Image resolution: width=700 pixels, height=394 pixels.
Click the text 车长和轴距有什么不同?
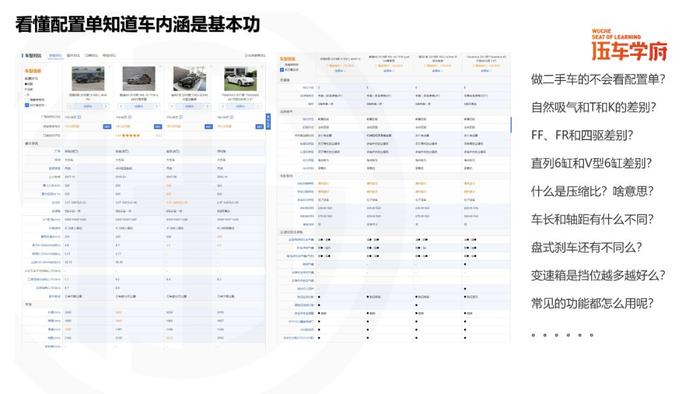[x=592, y=220]
